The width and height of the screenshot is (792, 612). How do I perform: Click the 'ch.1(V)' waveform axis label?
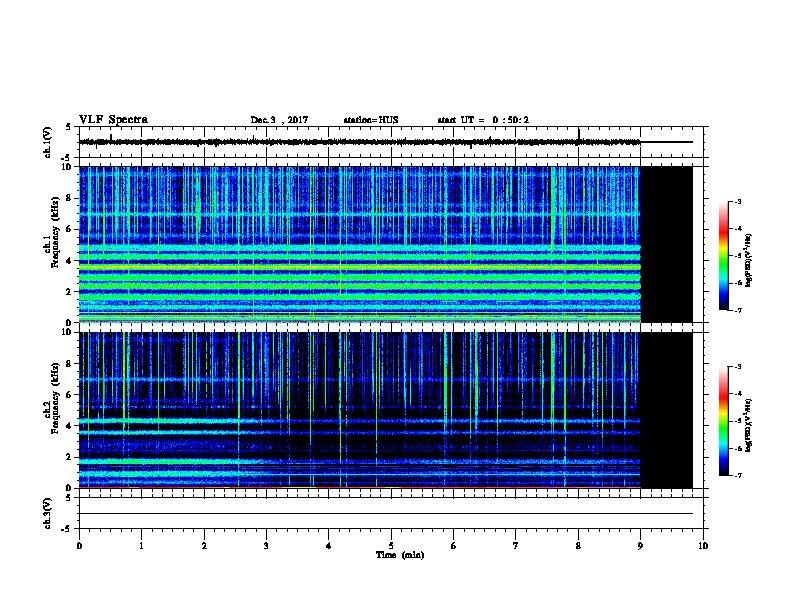[x=48, y=142]
